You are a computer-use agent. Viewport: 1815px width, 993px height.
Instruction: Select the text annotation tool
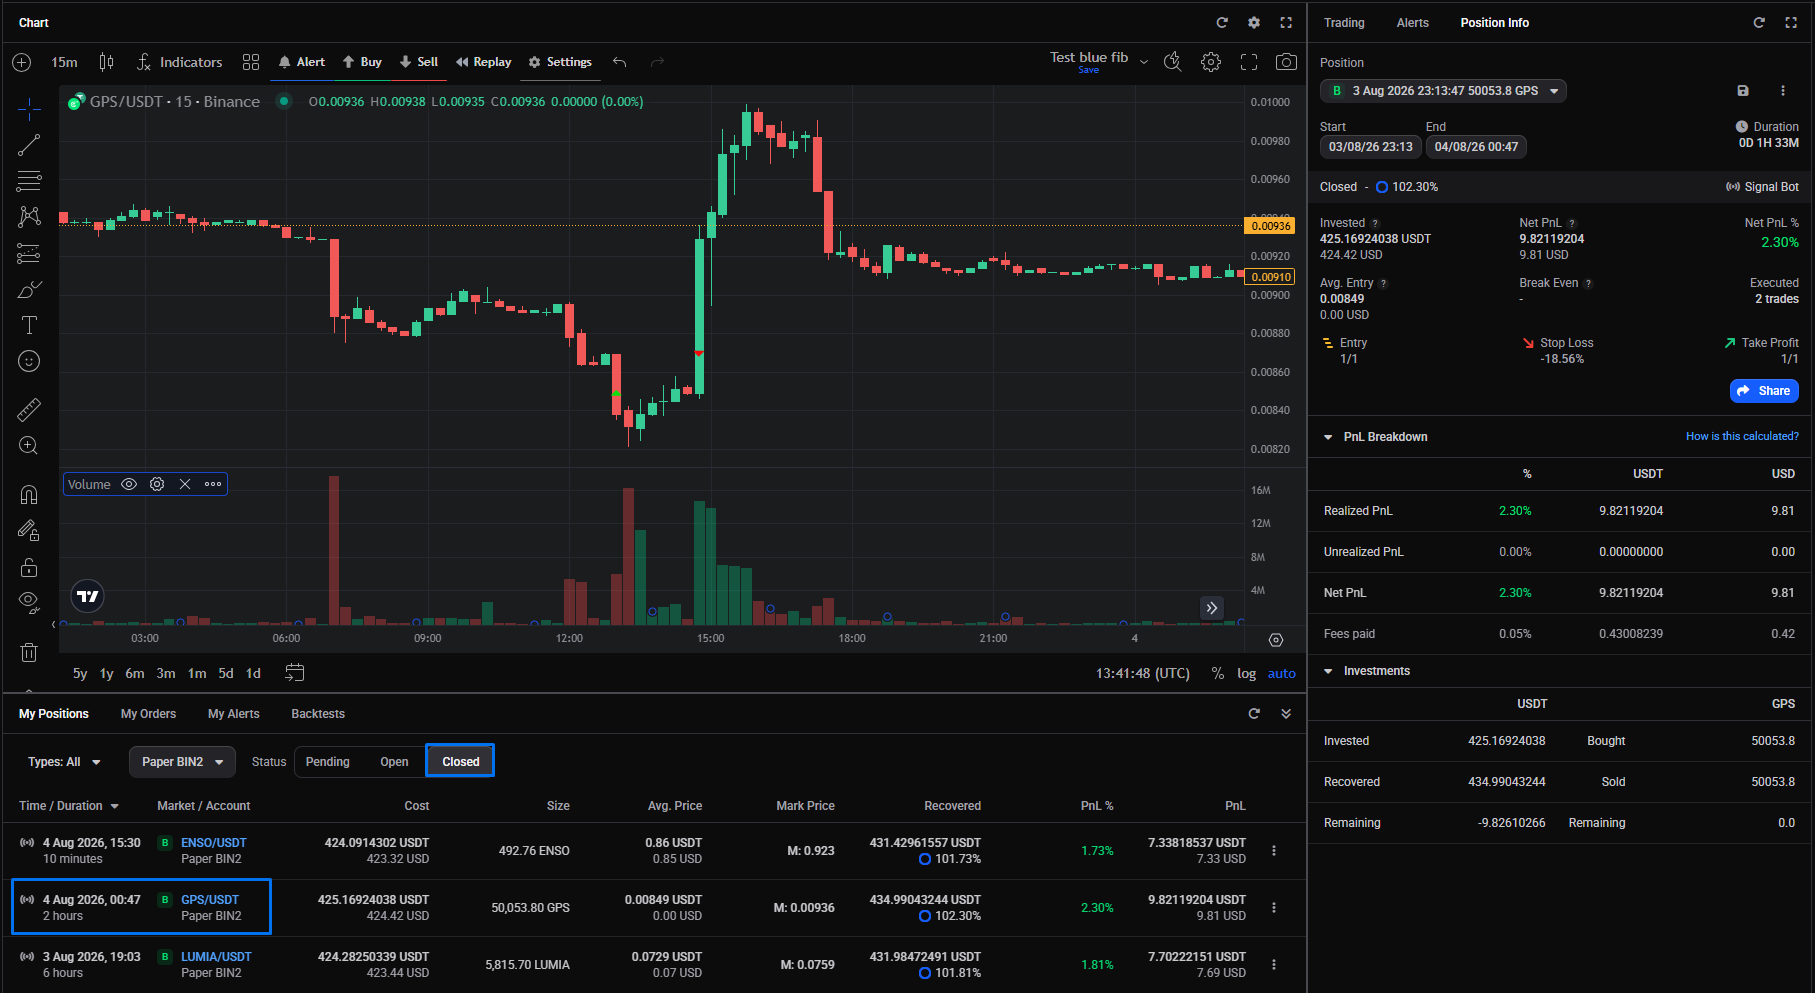click(29, 325)
